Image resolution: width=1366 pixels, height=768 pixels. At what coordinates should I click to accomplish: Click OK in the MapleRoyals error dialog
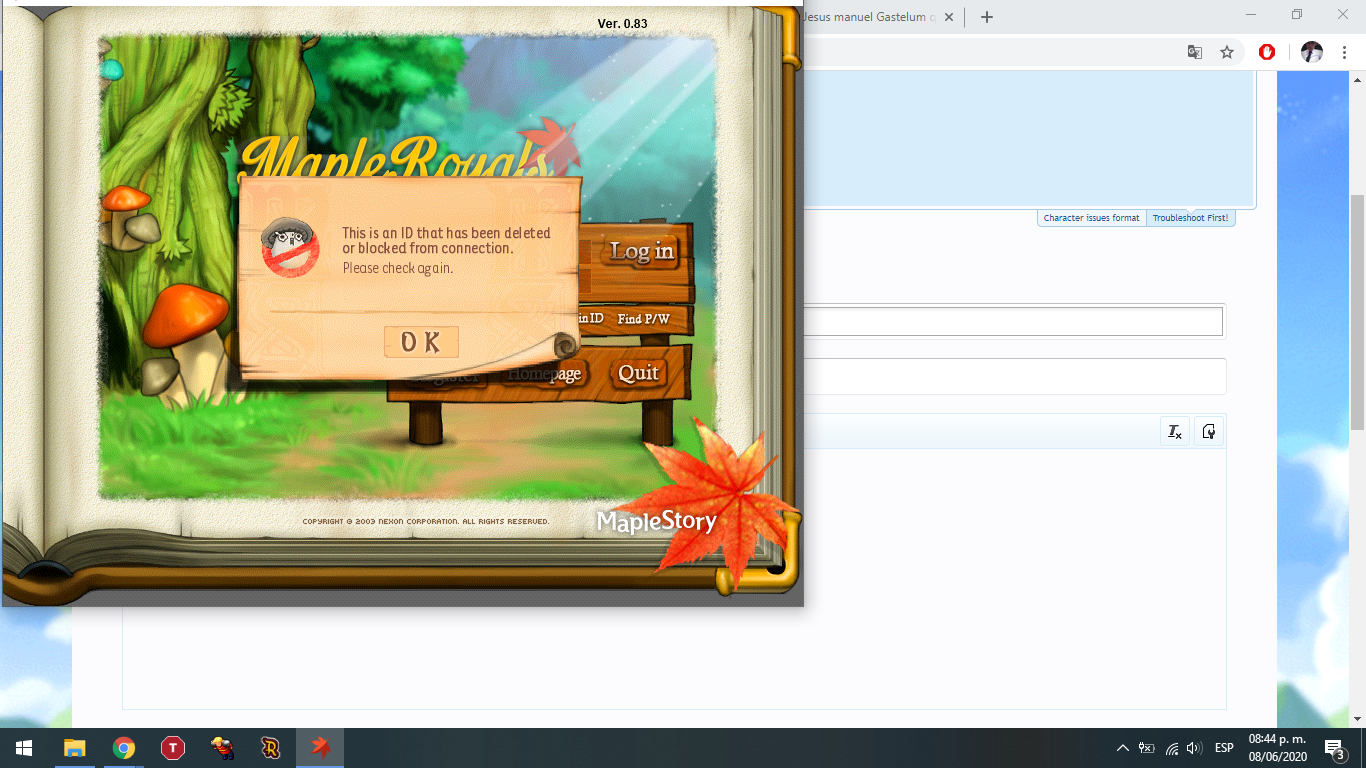point(421,342)
